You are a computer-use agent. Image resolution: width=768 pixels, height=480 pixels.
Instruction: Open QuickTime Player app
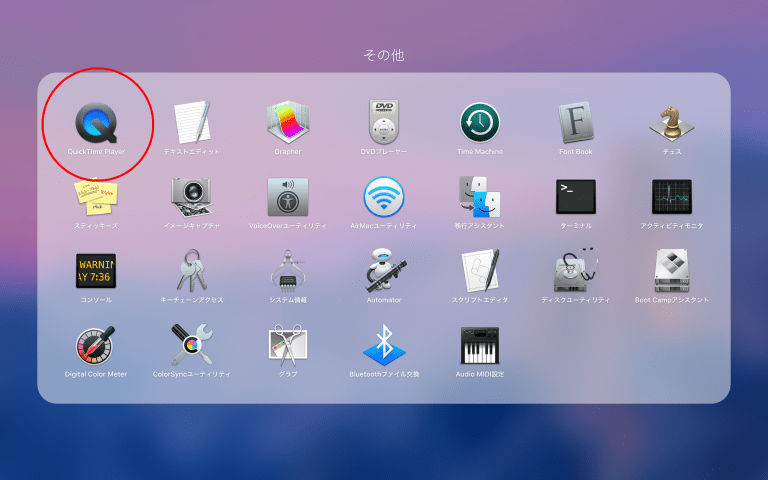tap(96, 122)
